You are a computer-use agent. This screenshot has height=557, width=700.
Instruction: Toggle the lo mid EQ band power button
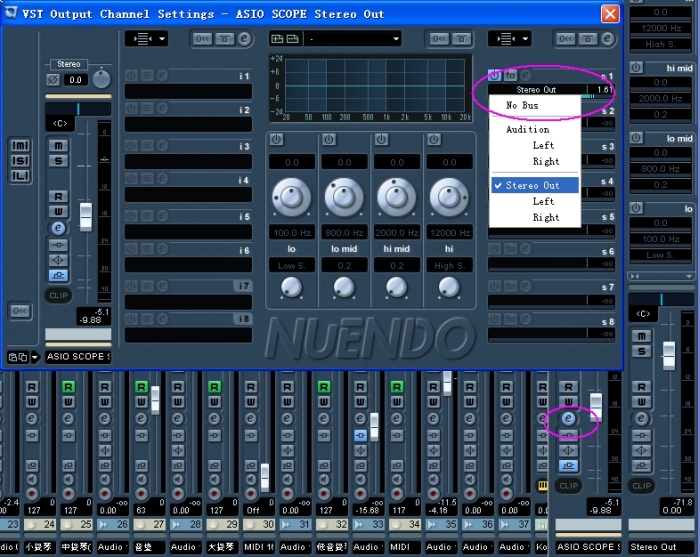point(329,140)
